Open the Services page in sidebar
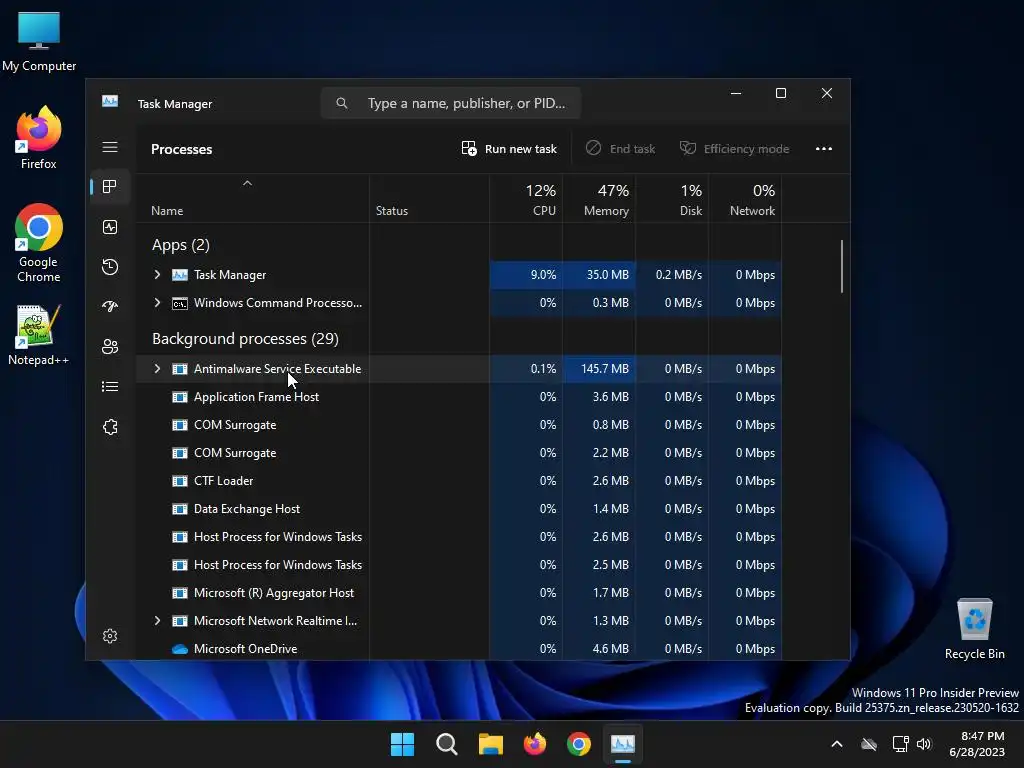 [110, 427]
